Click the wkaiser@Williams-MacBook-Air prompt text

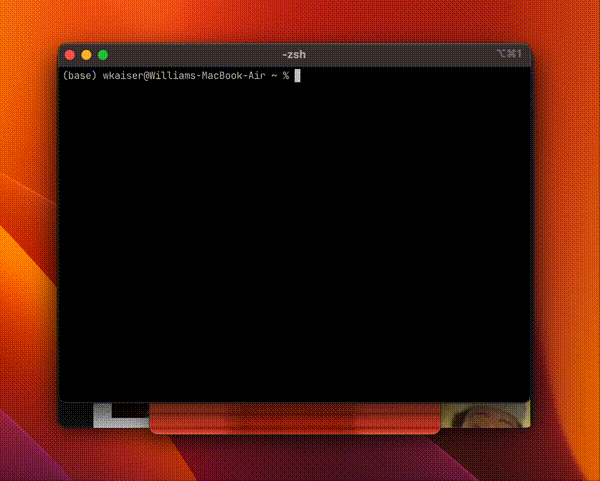pyautogui.click(x=182, y=76)
